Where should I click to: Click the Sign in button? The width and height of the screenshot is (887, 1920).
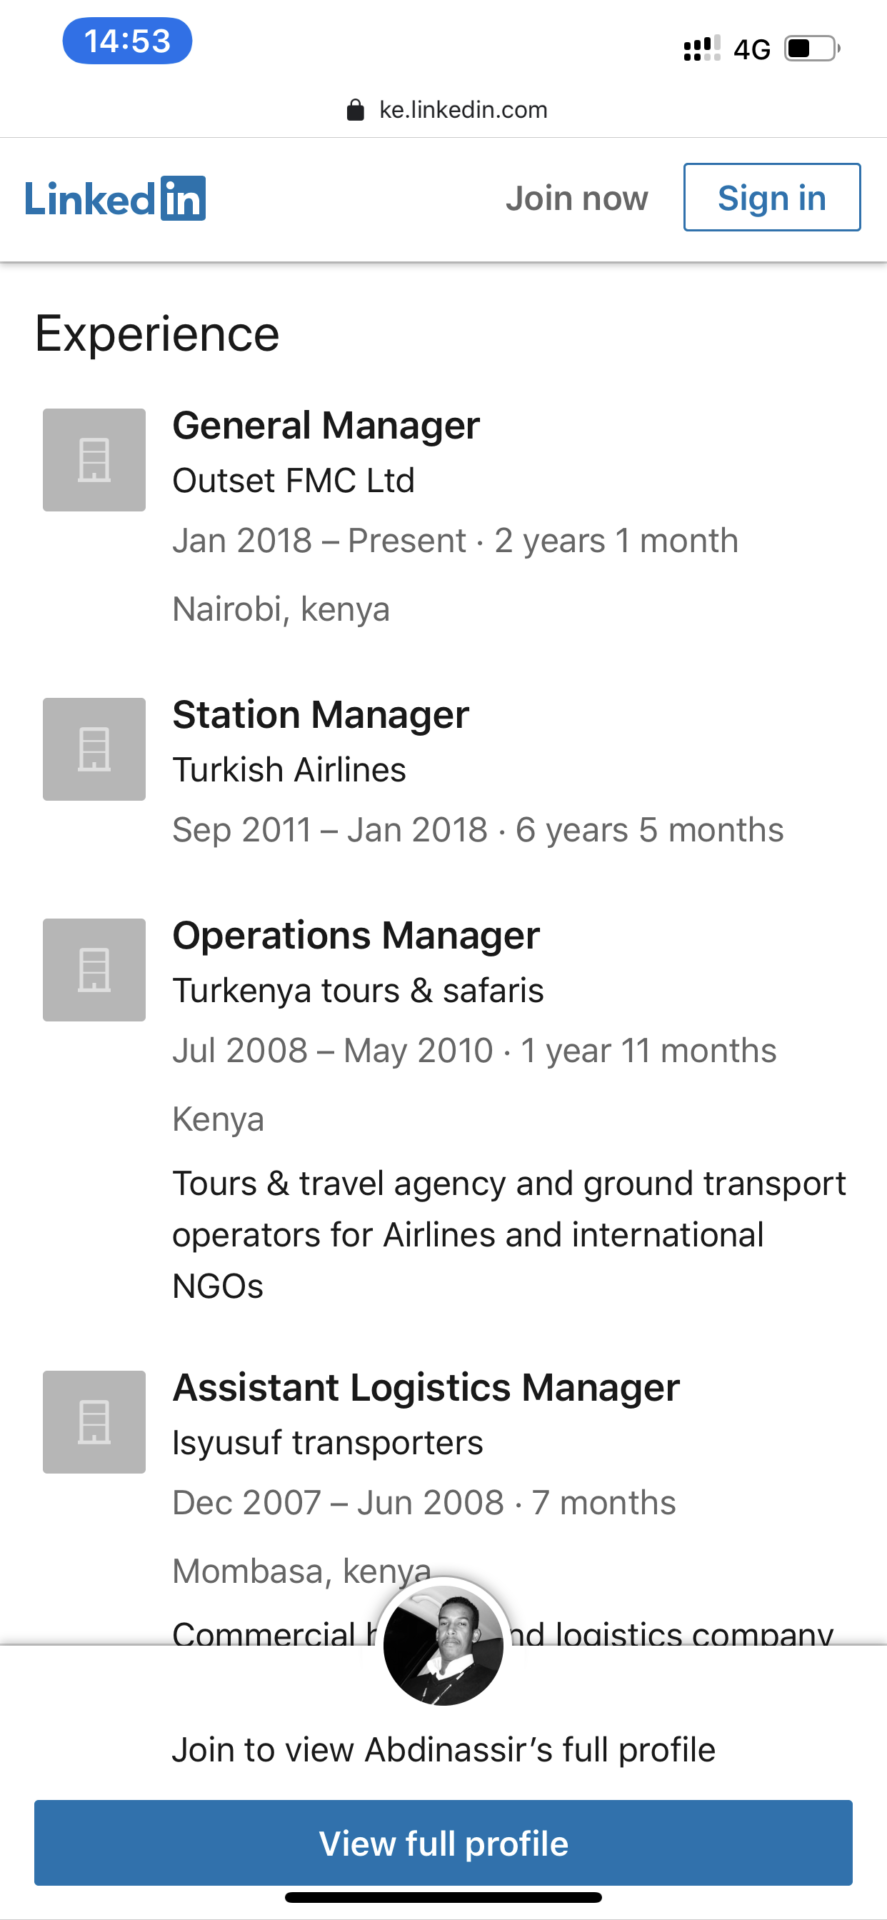771,198
